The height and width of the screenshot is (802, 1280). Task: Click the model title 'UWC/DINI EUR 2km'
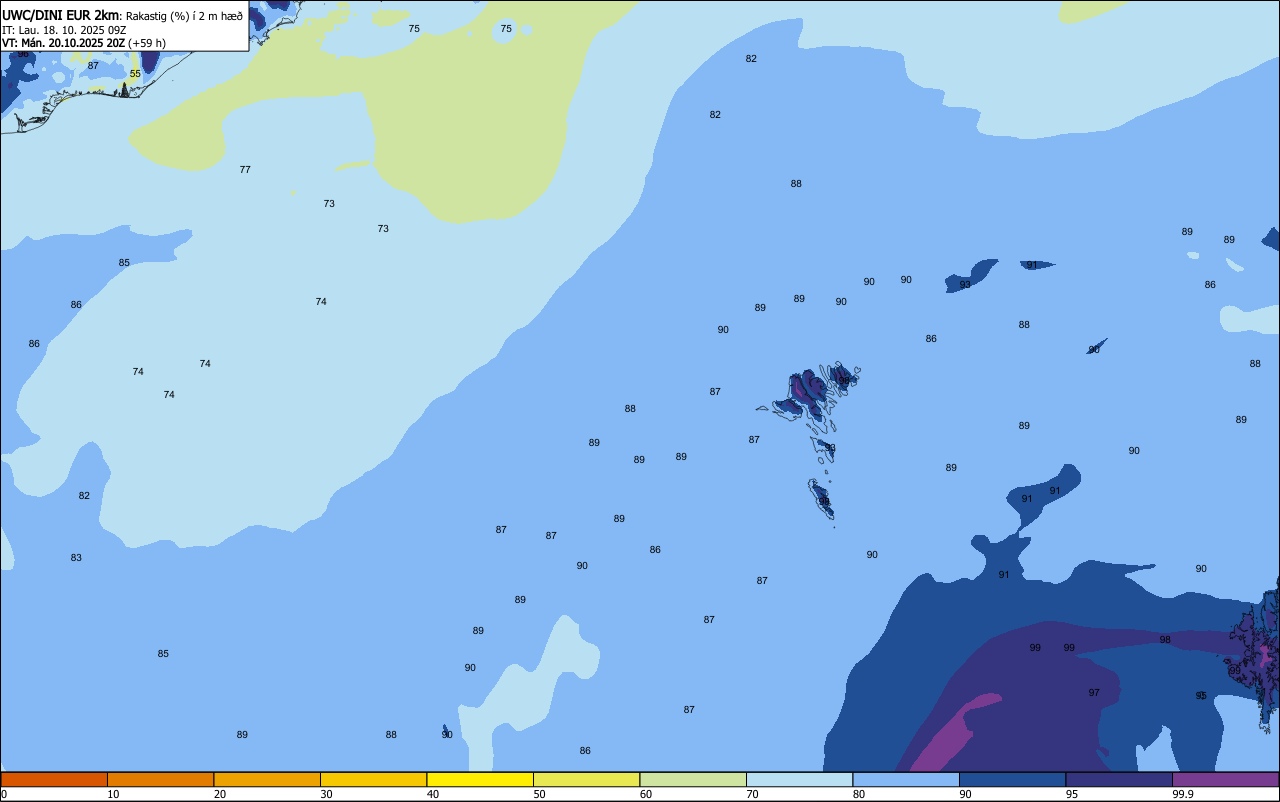tap(60, 15)
